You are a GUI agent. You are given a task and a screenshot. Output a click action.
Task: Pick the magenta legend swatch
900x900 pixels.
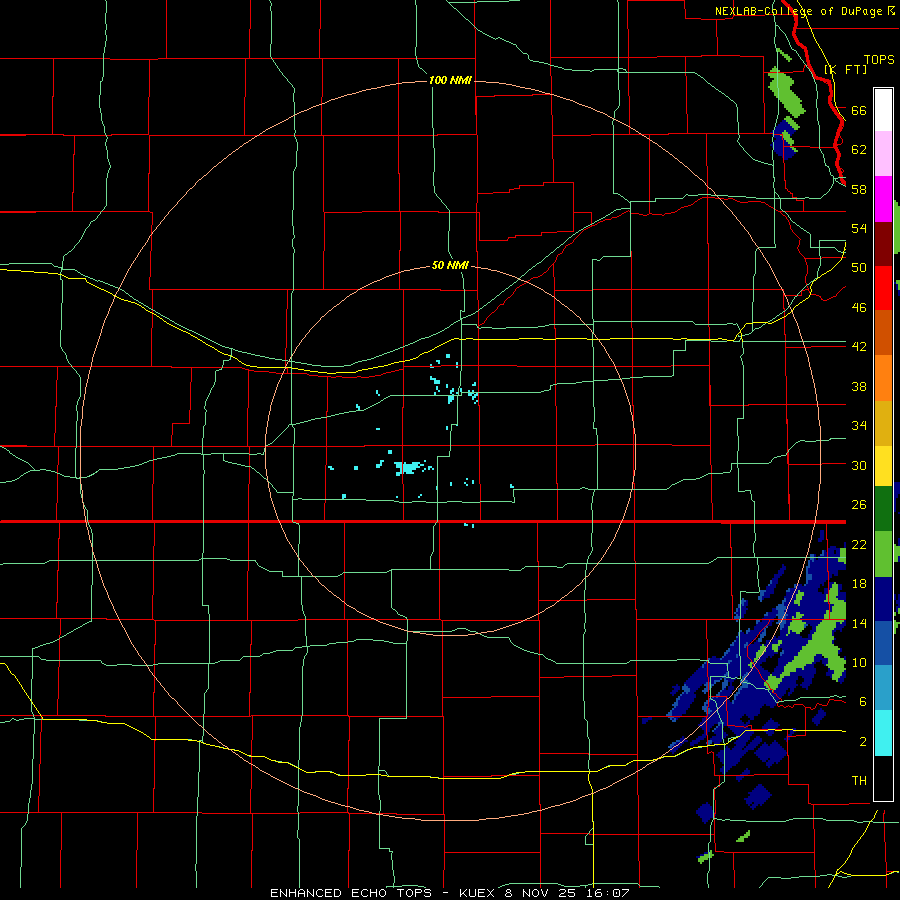pos(883,199)
